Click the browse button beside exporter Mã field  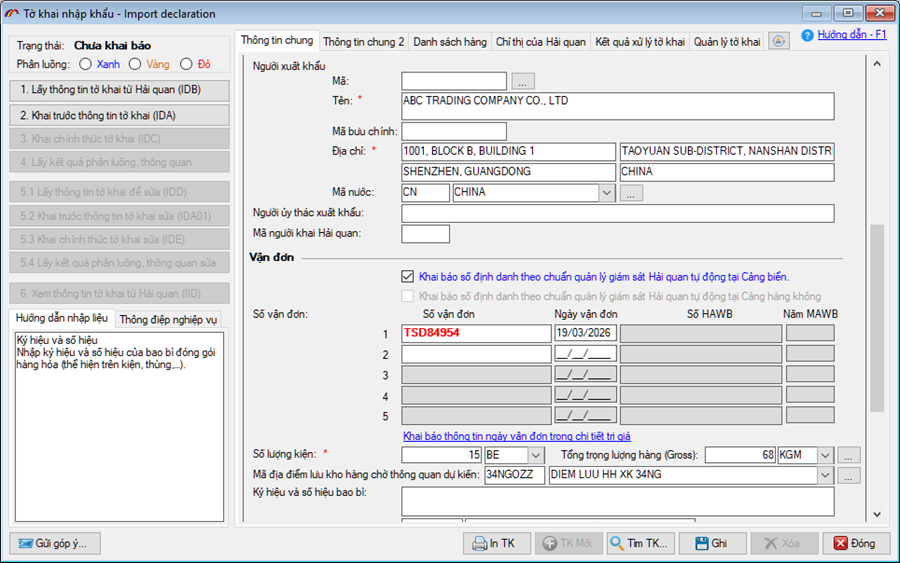[x=523, y=81]
